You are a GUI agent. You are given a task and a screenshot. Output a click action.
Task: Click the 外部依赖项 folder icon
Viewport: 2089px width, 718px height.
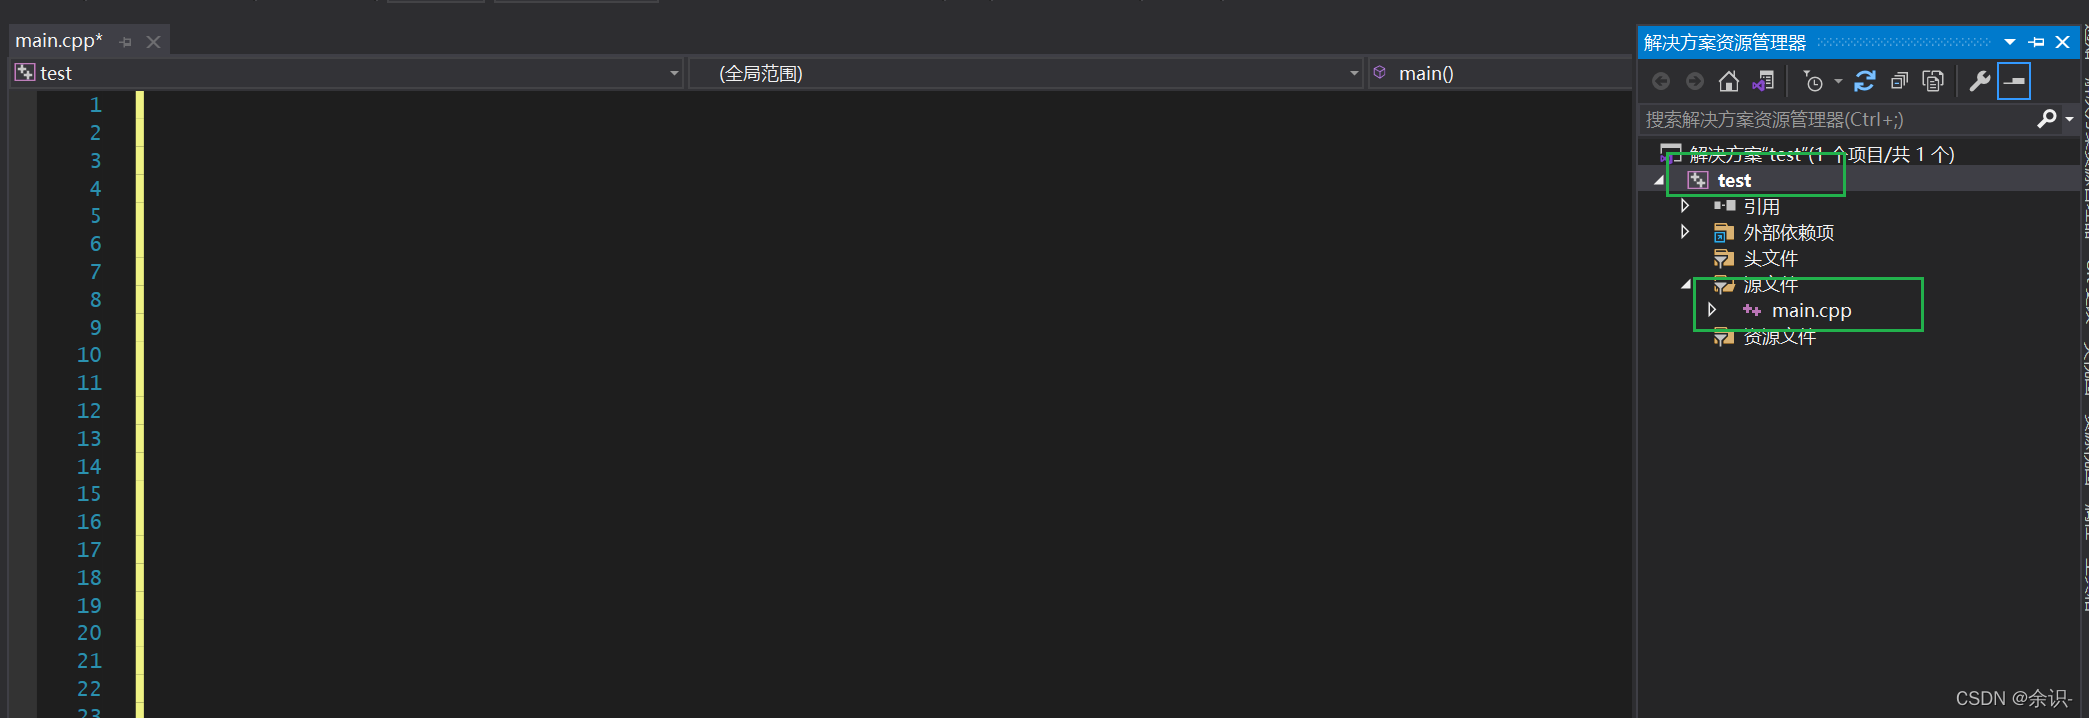coord(1723,232)
